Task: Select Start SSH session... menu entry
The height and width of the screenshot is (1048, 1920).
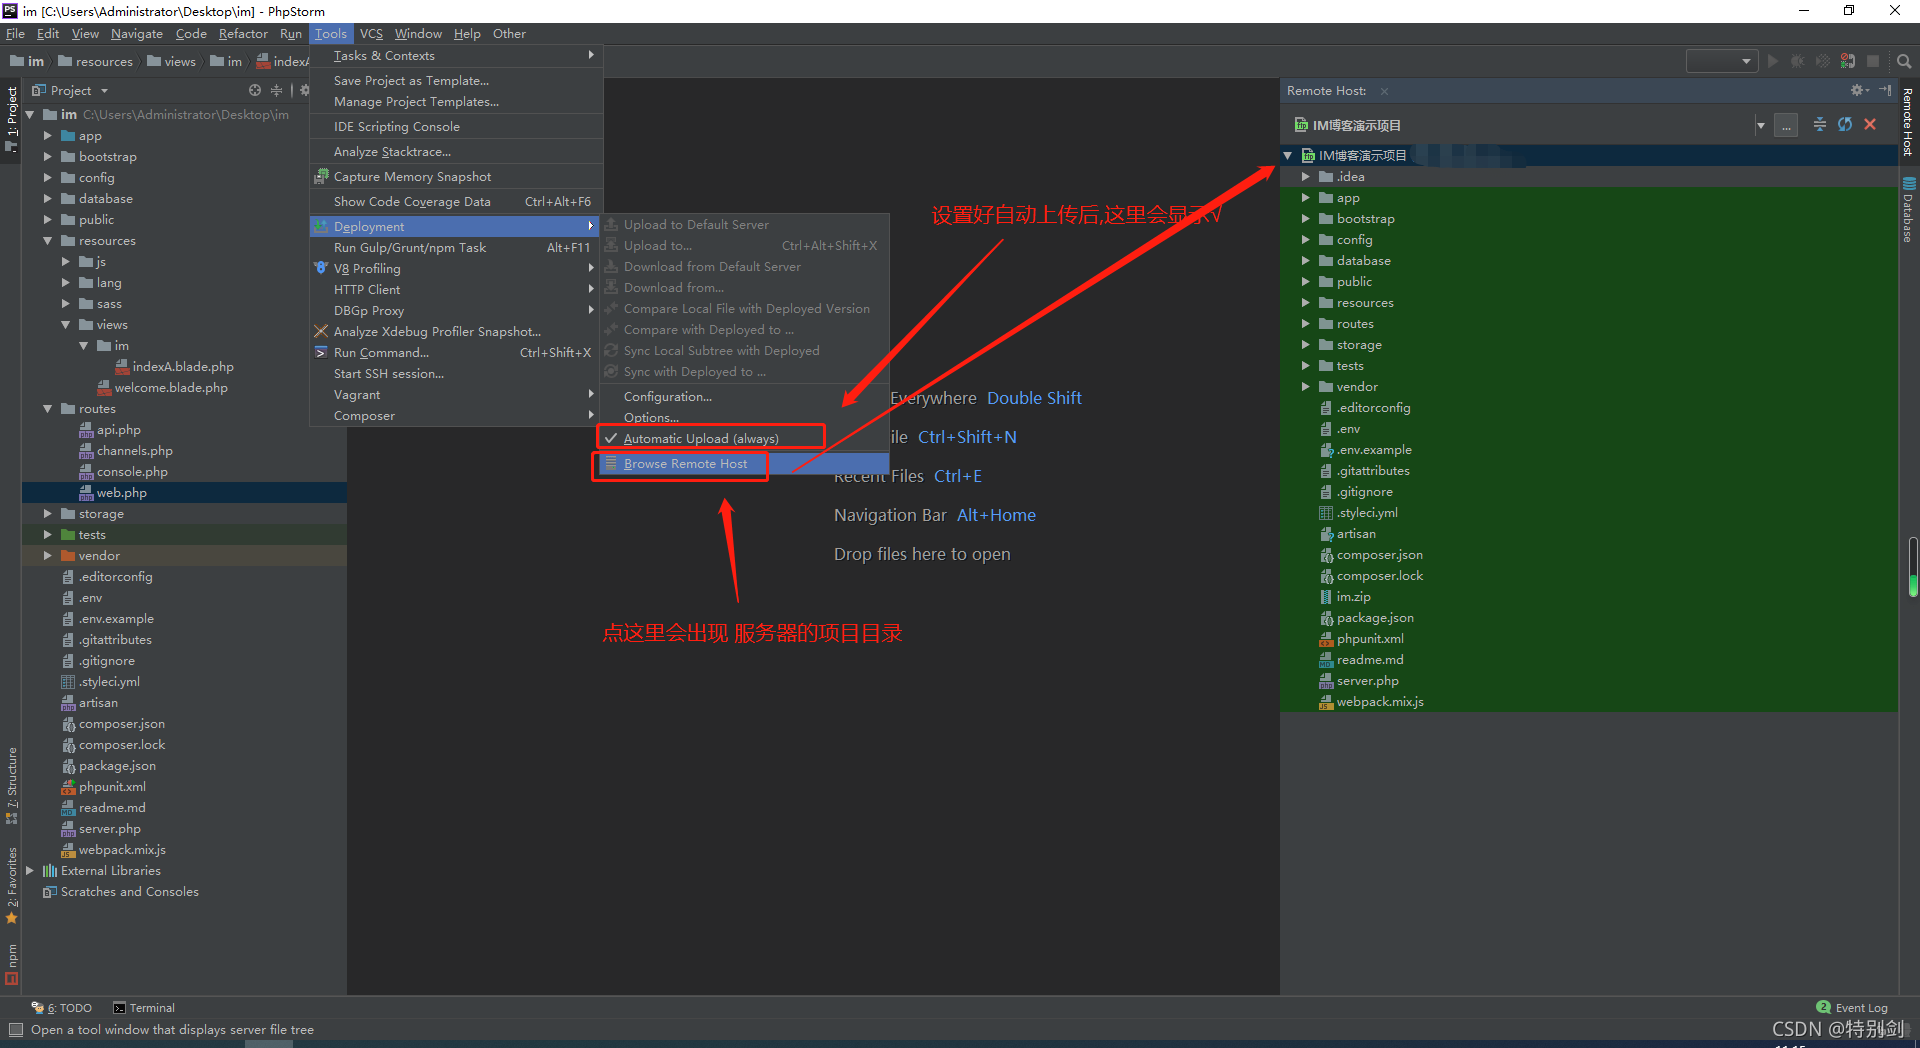Action: click(x=455, y=374)
